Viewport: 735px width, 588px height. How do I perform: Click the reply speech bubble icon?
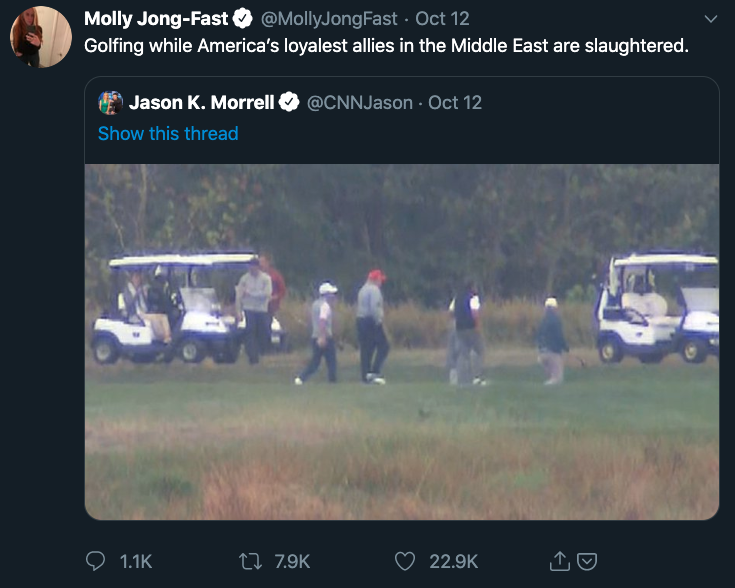[x=97, y=561]
